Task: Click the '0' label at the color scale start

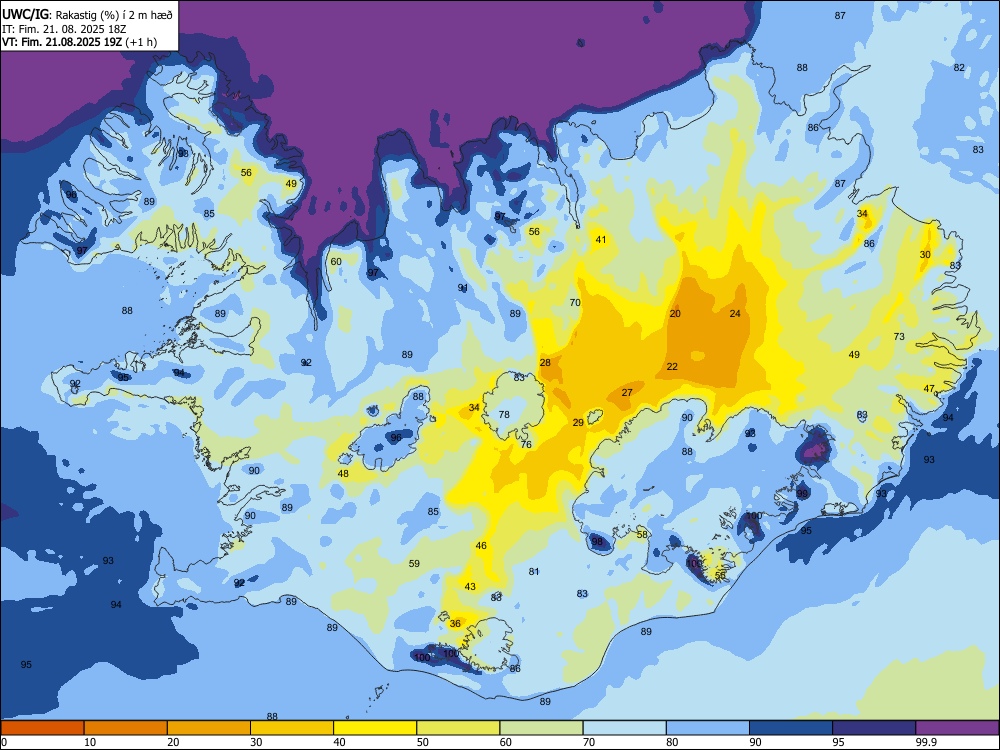Action: click(x=3, y=742)
